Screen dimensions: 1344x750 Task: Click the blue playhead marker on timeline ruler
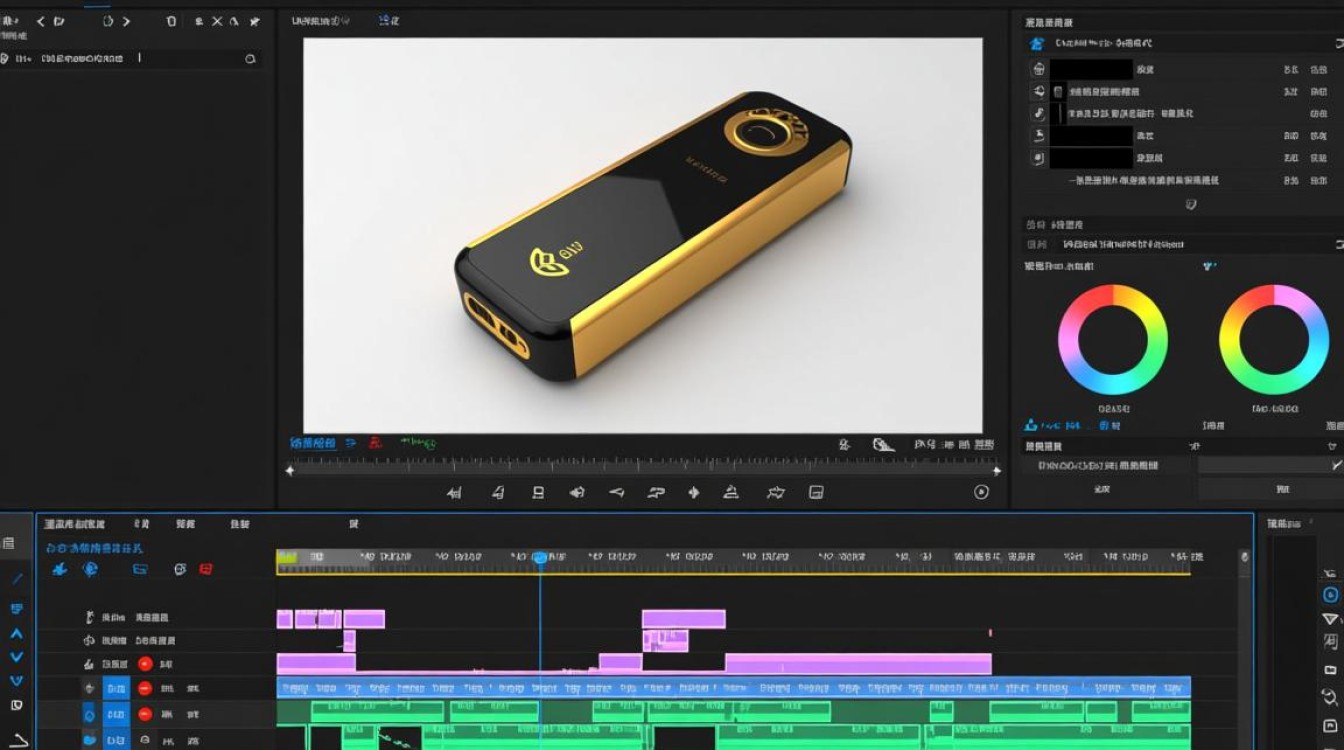[540, 557]
